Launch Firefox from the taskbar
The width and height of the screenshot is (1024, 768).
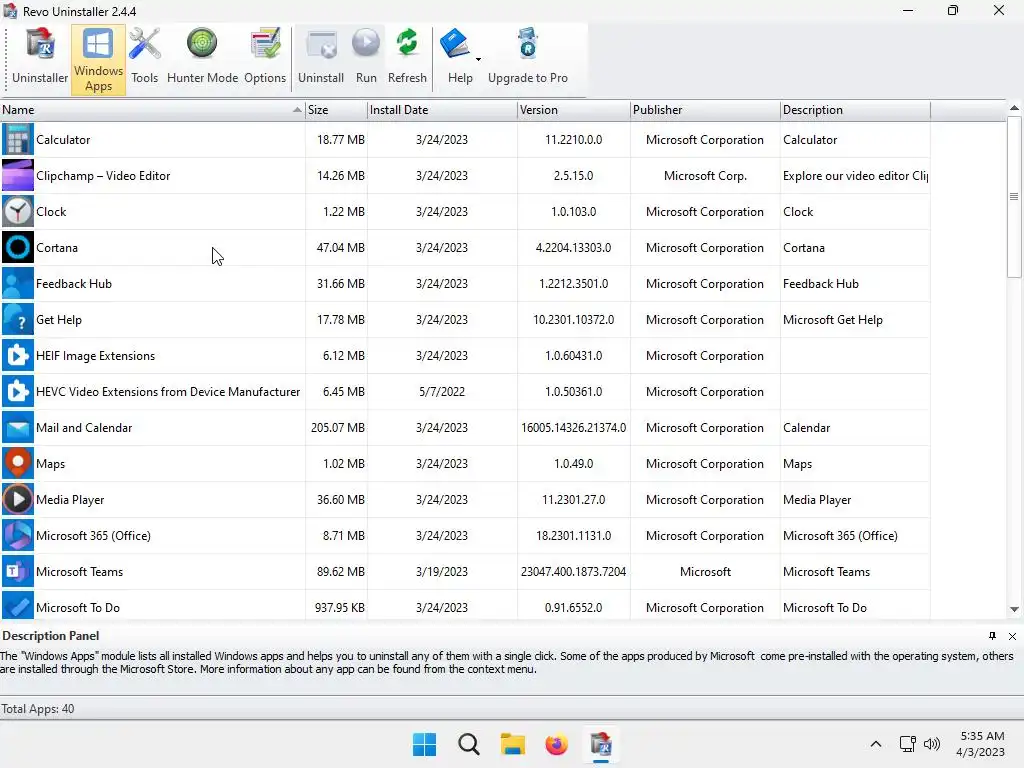coord(556,744)
